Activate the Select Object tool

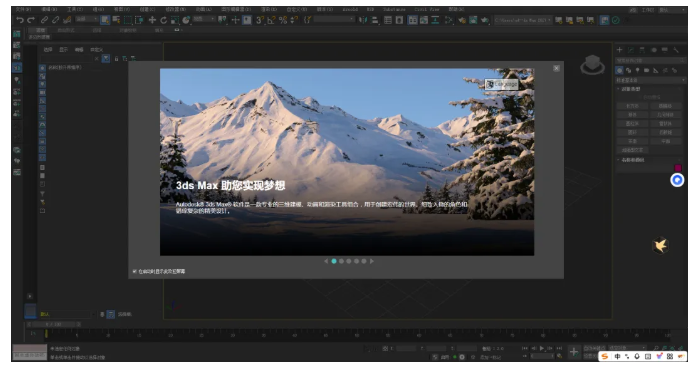105,20
